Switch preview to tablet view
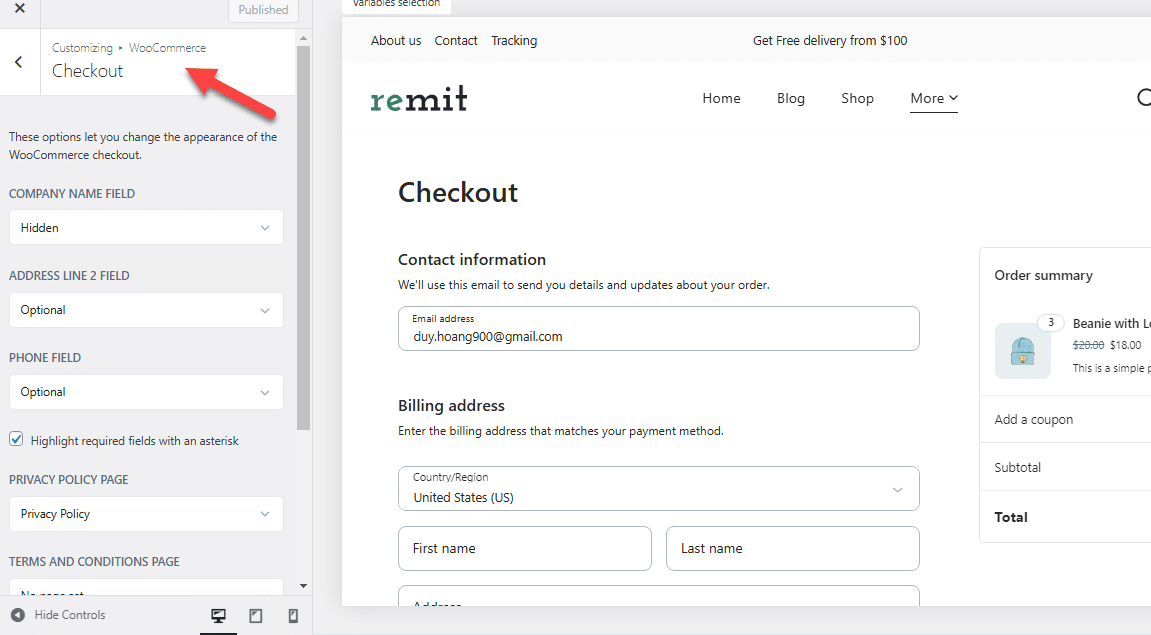 (x=256, y=615)
